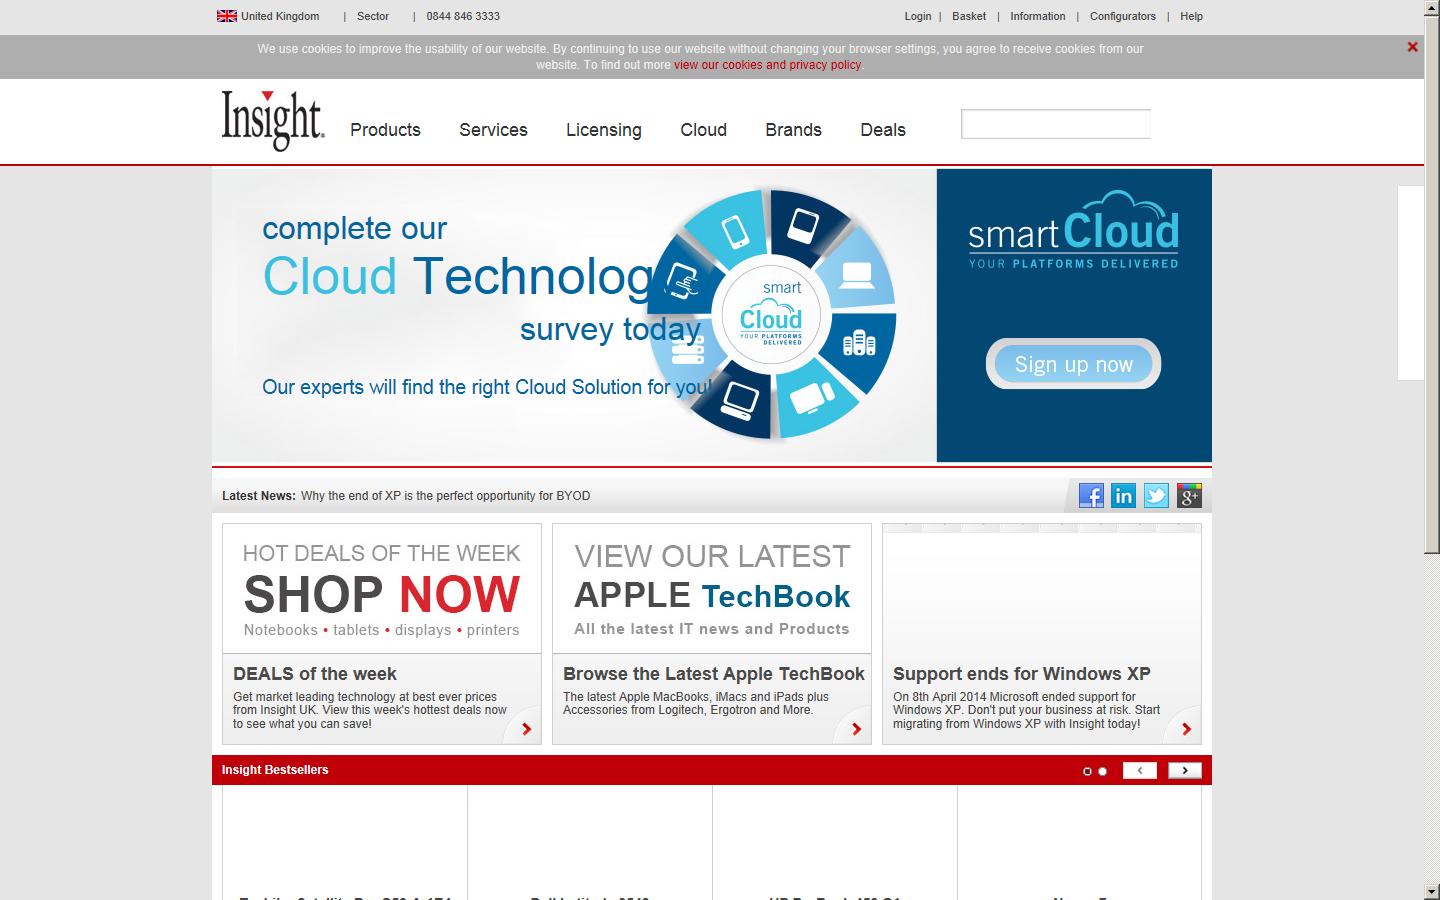This screenshot has width=1440, height=900.
Task: Select the first carousel pagination dot
Action: click(1088, 770)
